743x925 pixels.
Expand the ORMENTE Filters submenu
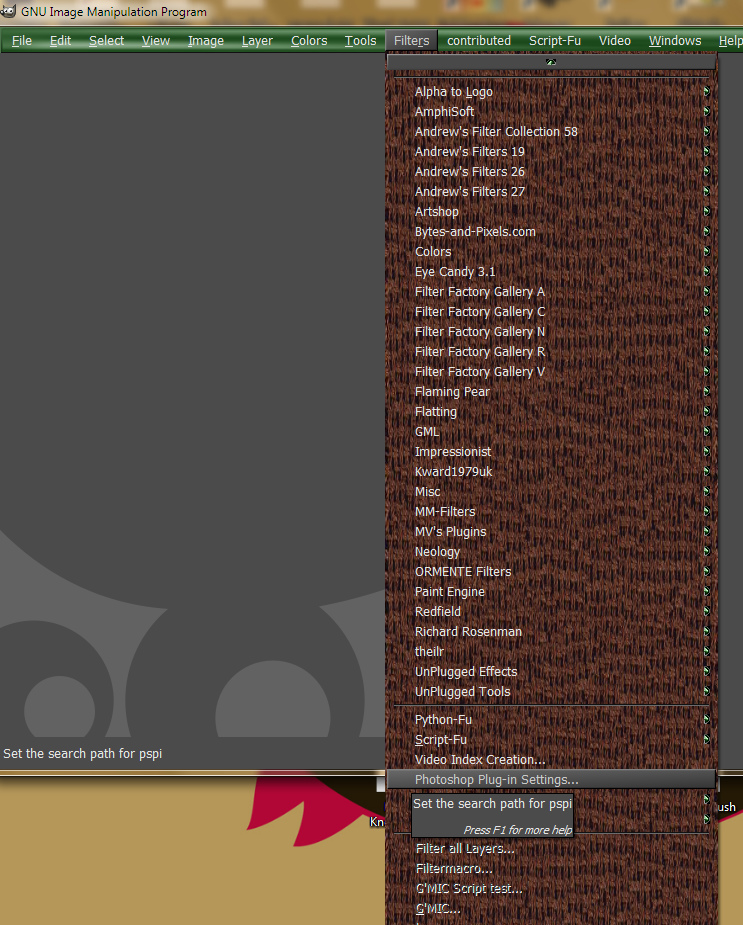coord(551,572)
